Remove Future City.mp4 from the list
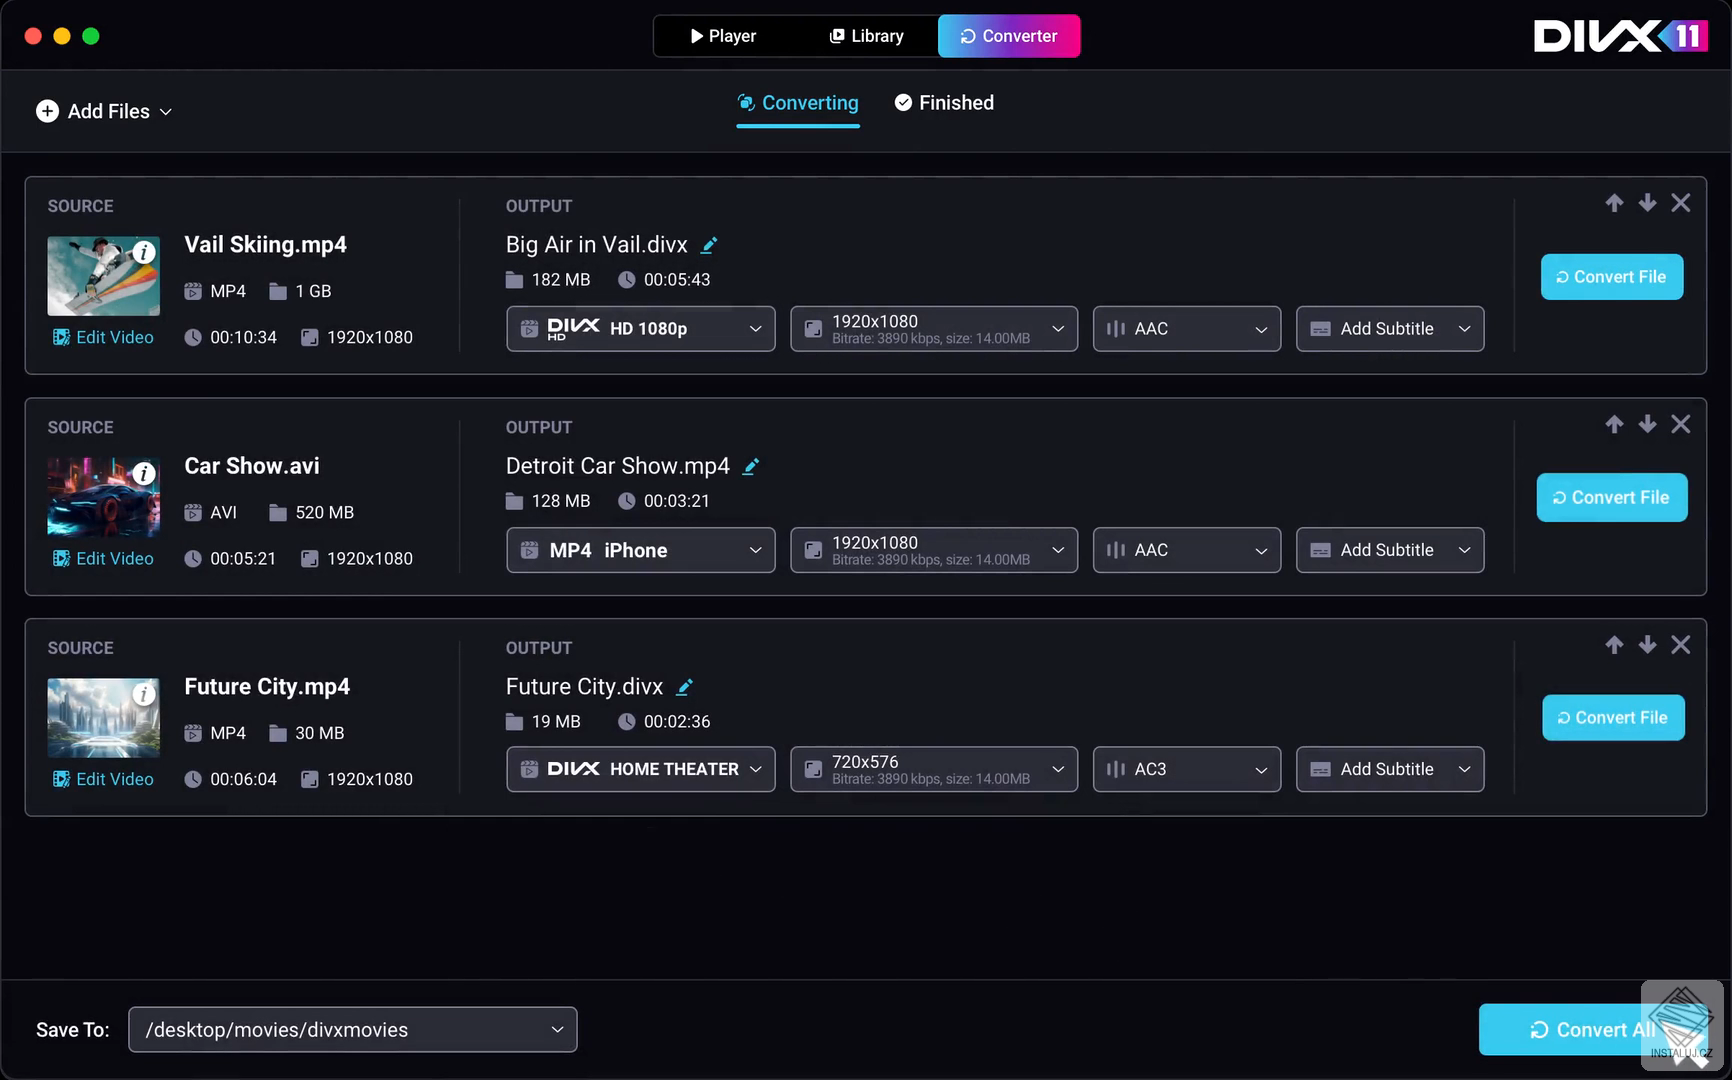 coord(1680,645)
